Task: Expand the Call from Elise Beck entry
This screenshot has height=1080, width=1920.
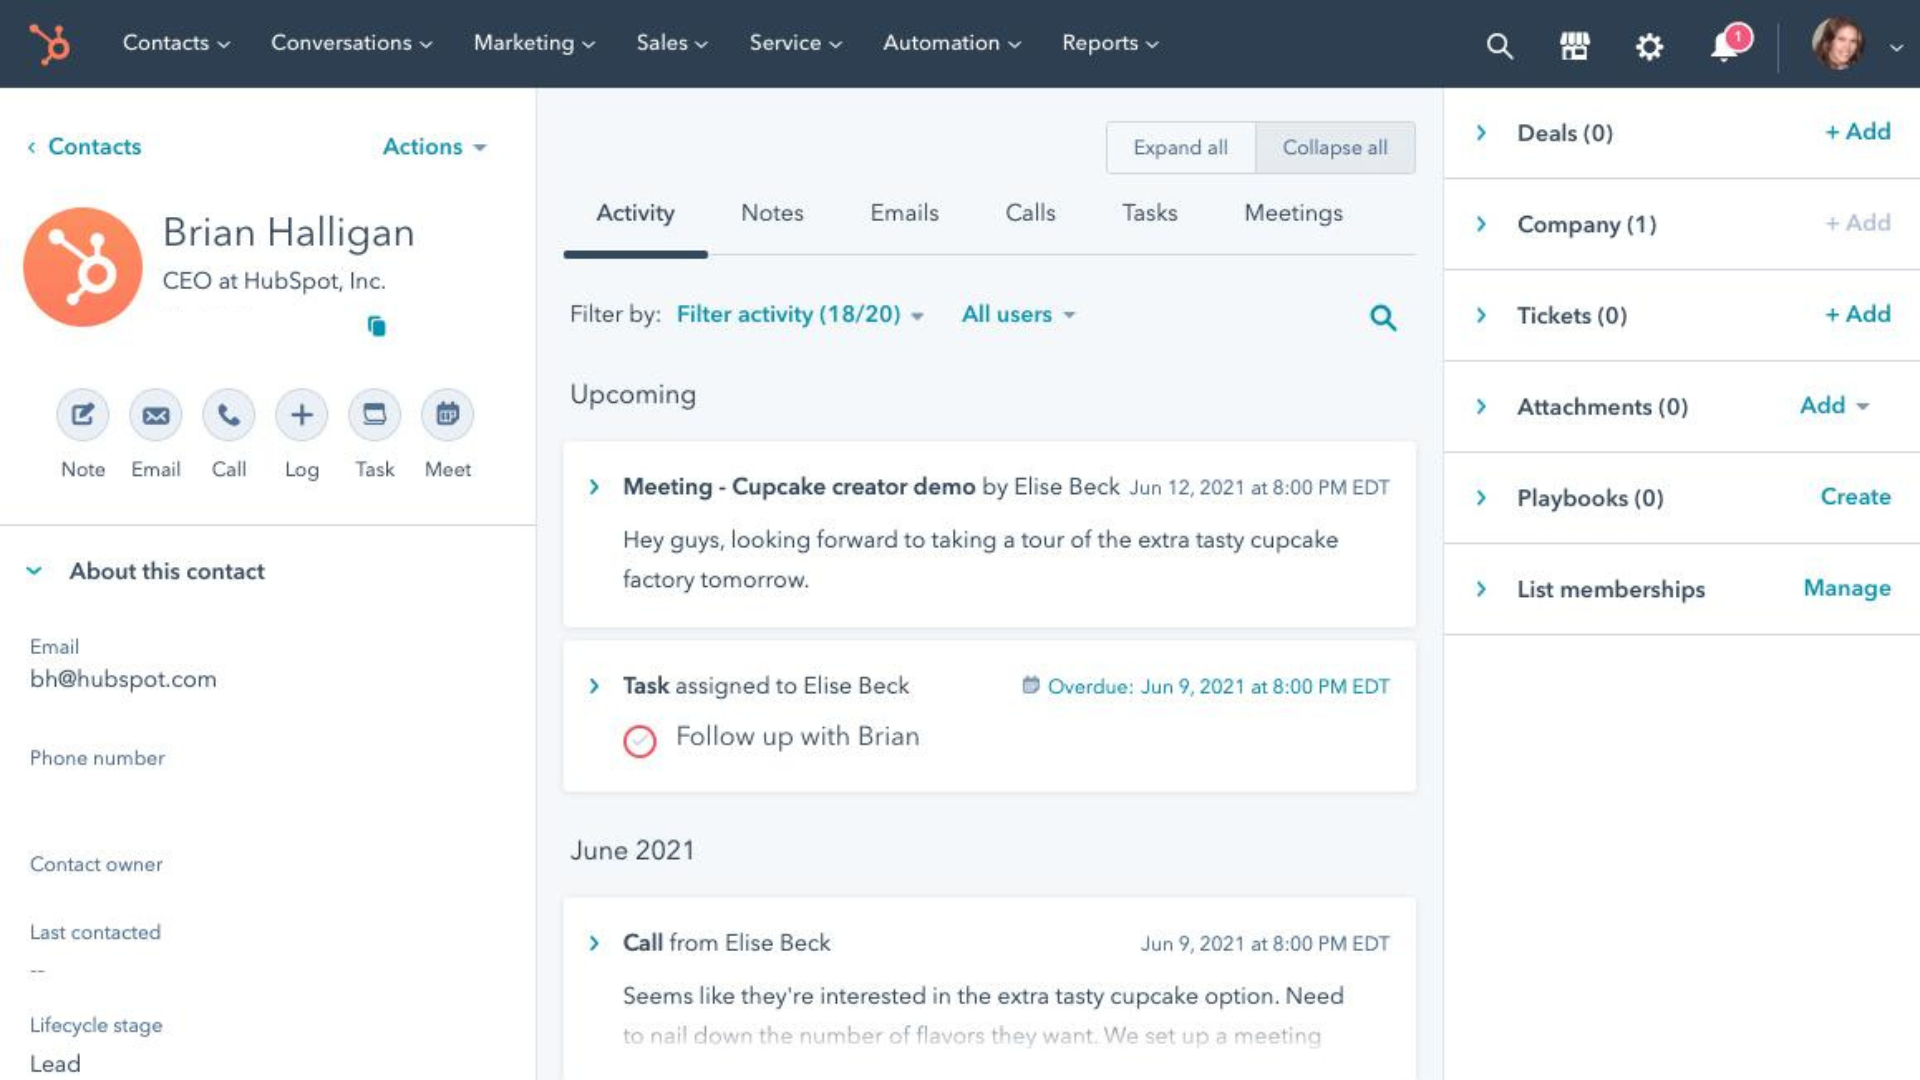Action: [594, 943]
